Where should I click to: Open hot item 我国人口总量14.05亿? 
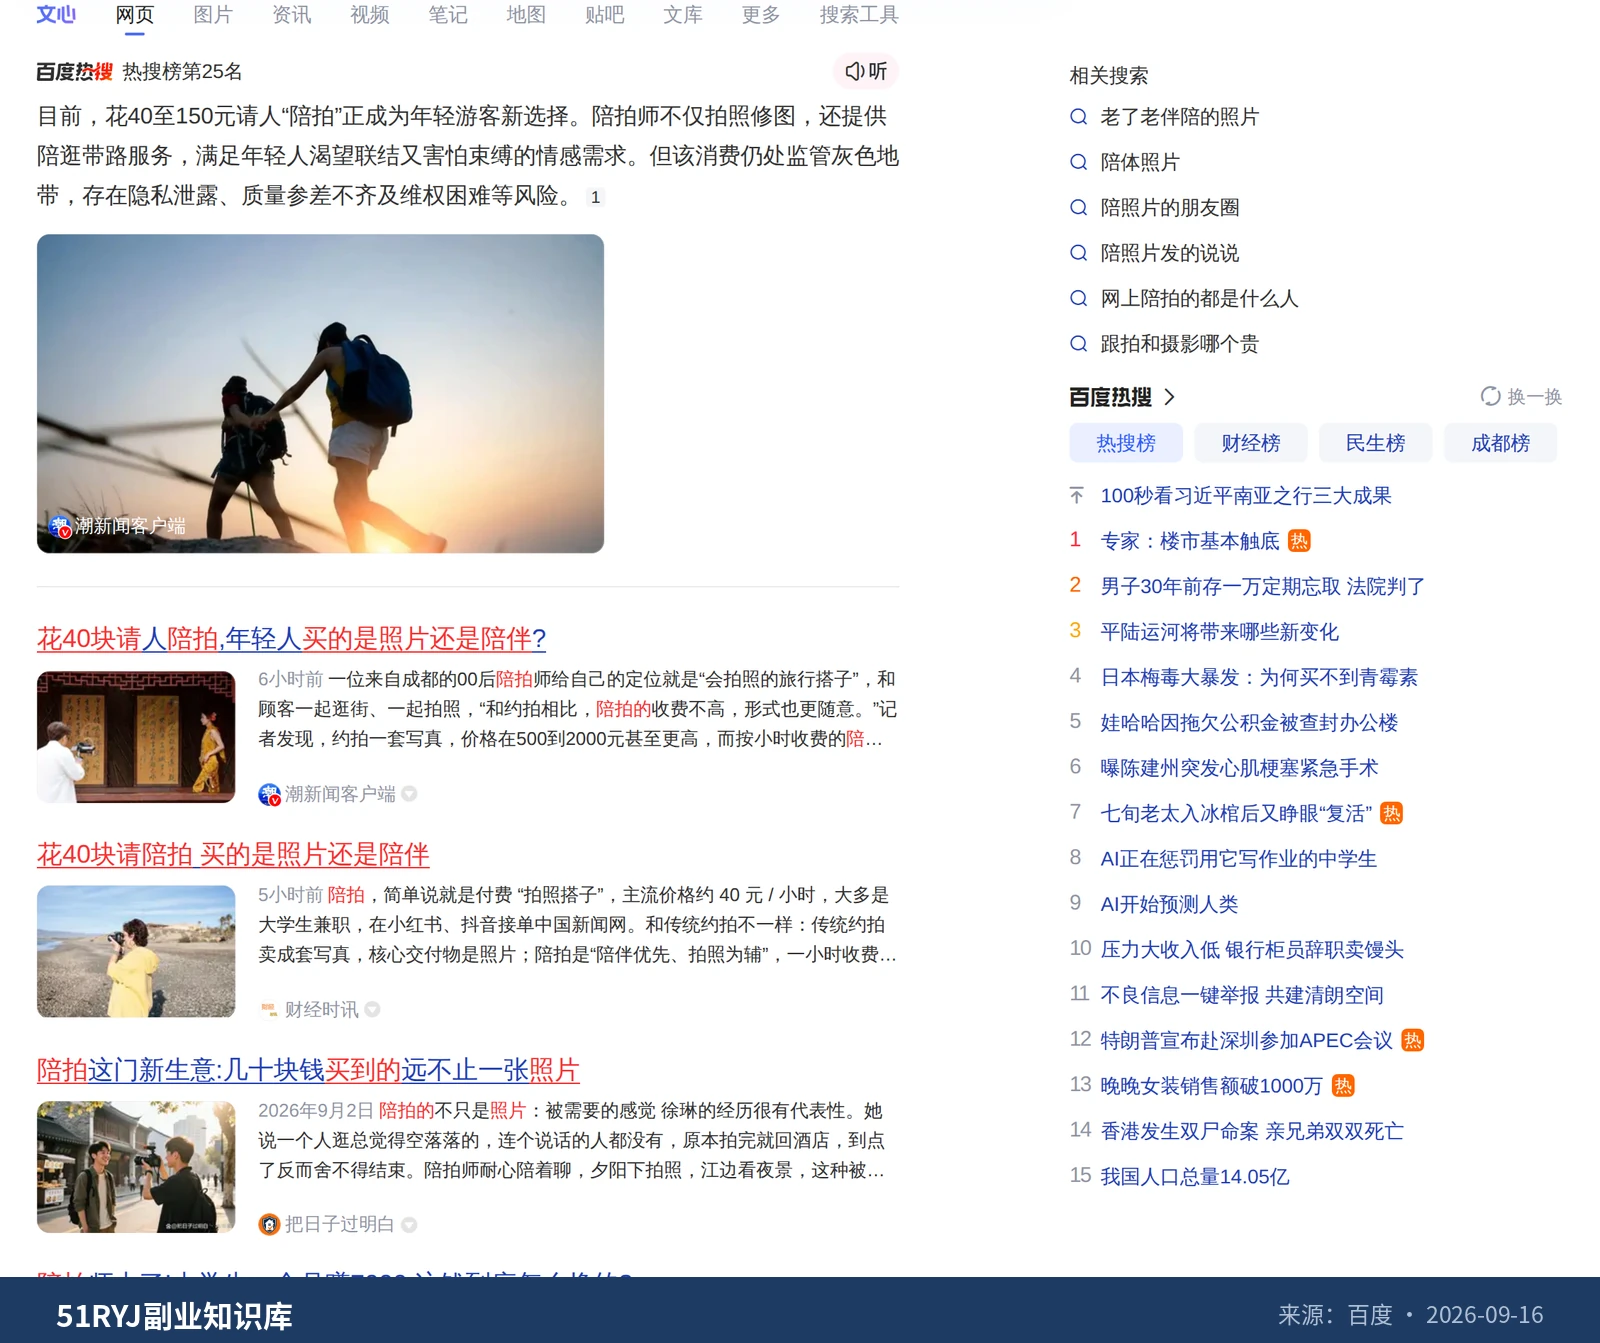1195,1177
